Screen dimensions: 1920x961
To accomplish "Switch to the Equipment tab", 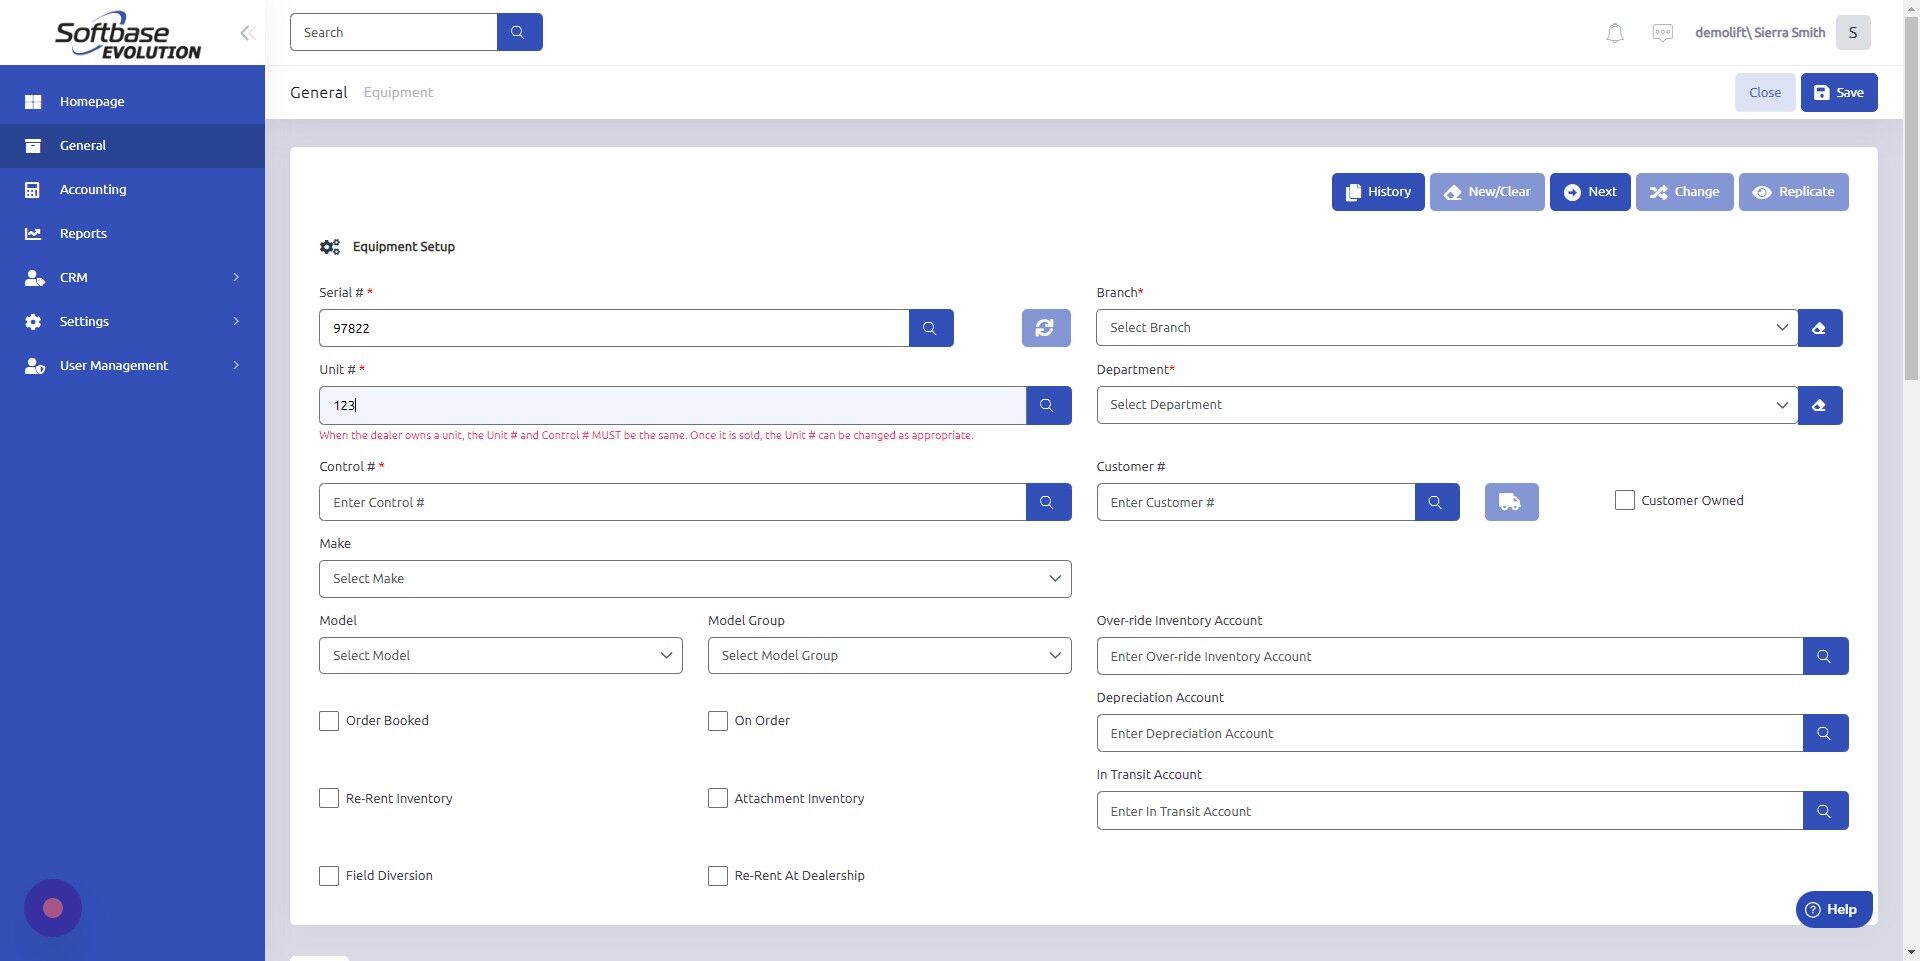I will click(x=397, y=91).
